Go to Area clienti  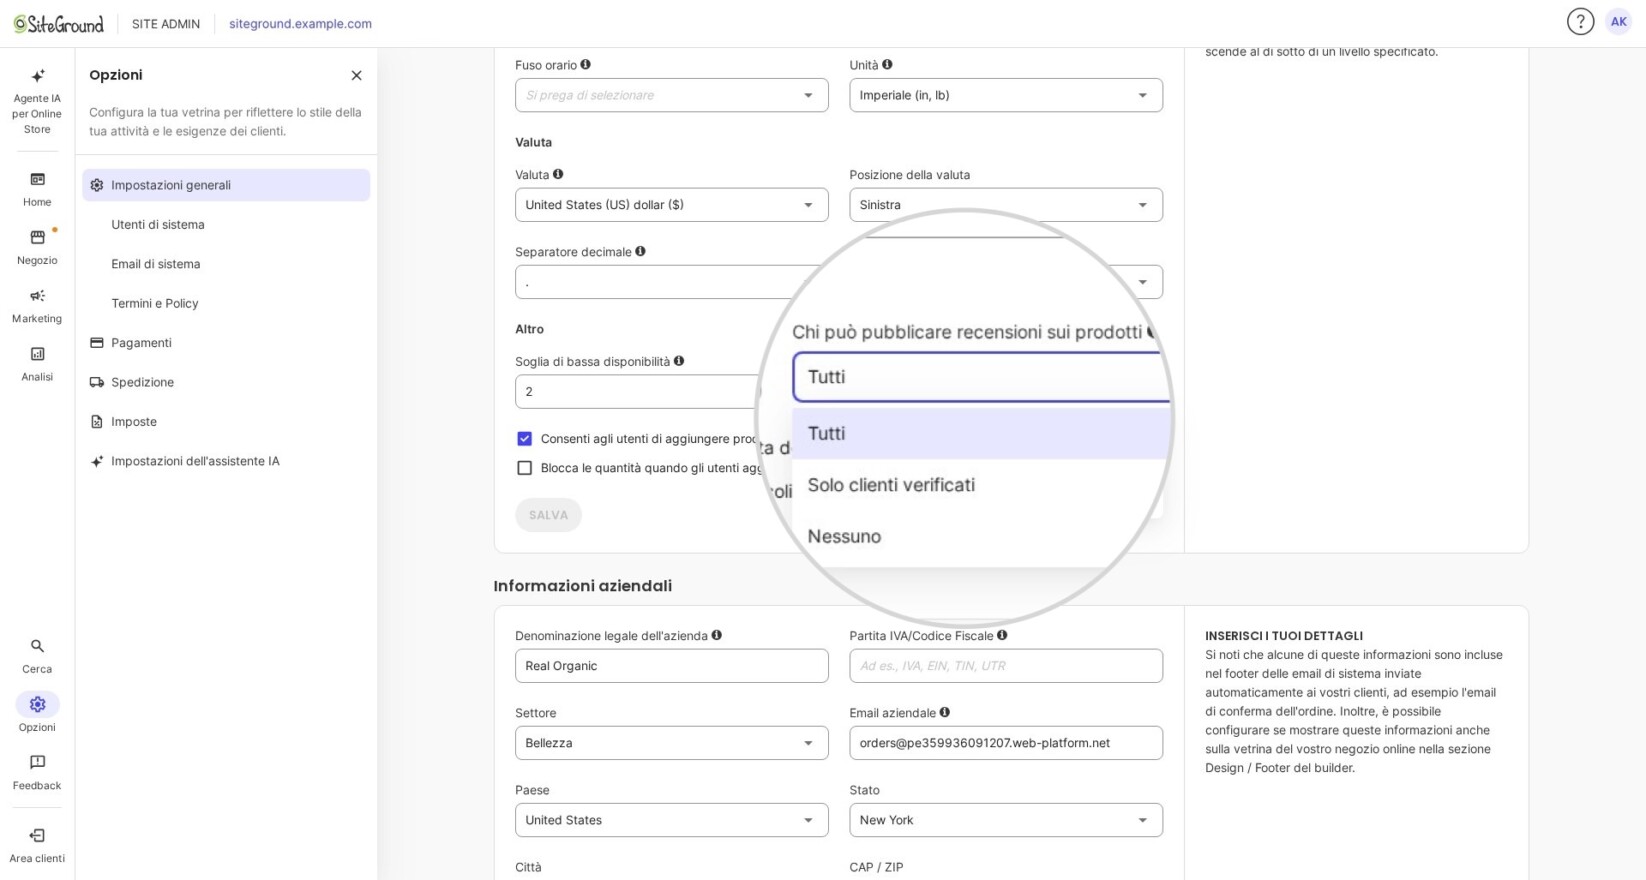[x=37, y=845]
